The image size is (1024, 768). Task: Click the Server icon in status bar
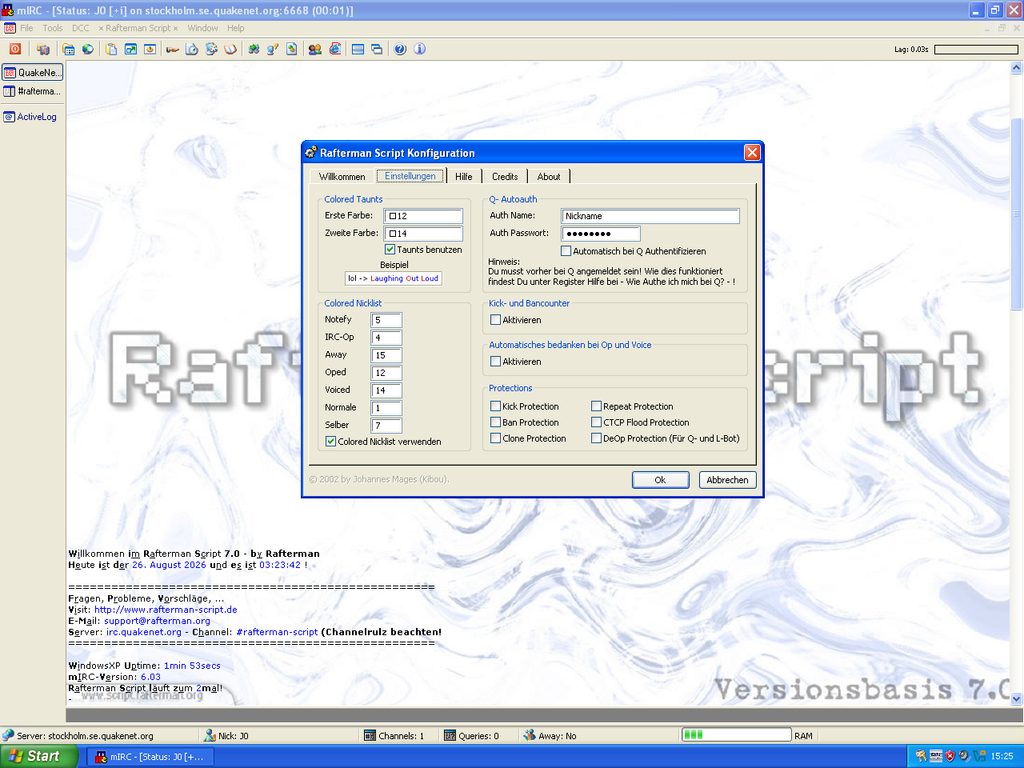(8, 735)
